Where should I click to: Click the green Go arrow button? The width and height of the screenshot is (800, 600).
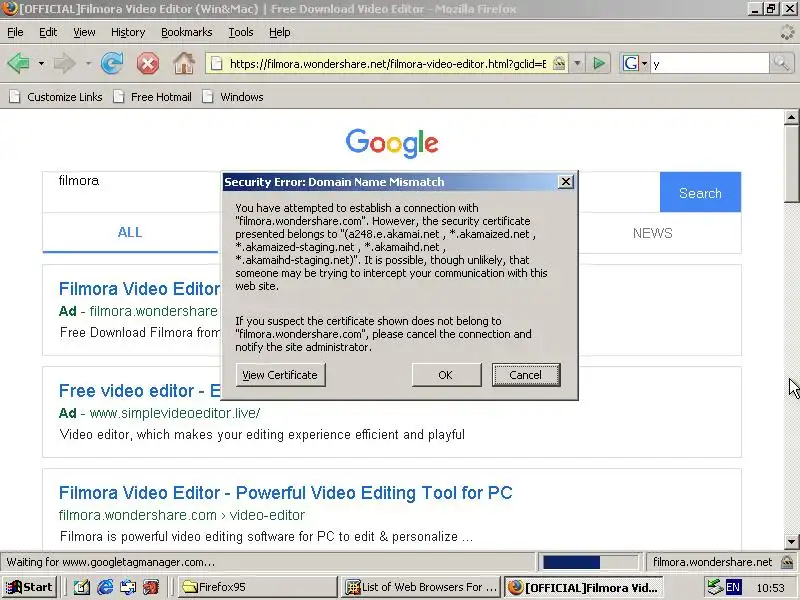(599, 64)
